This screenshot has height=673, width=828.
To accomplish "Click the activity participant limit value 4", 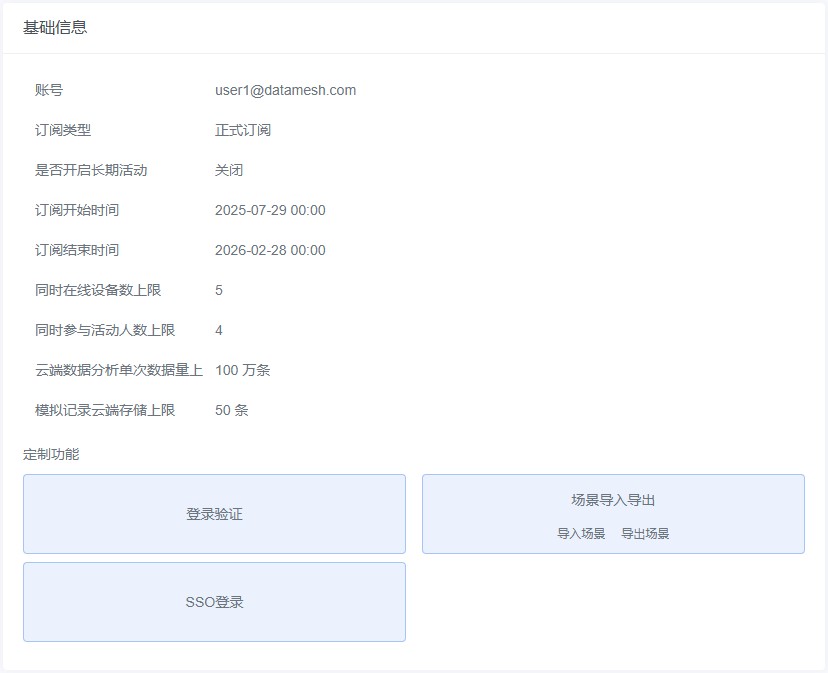I will click(x=219, y=330).
